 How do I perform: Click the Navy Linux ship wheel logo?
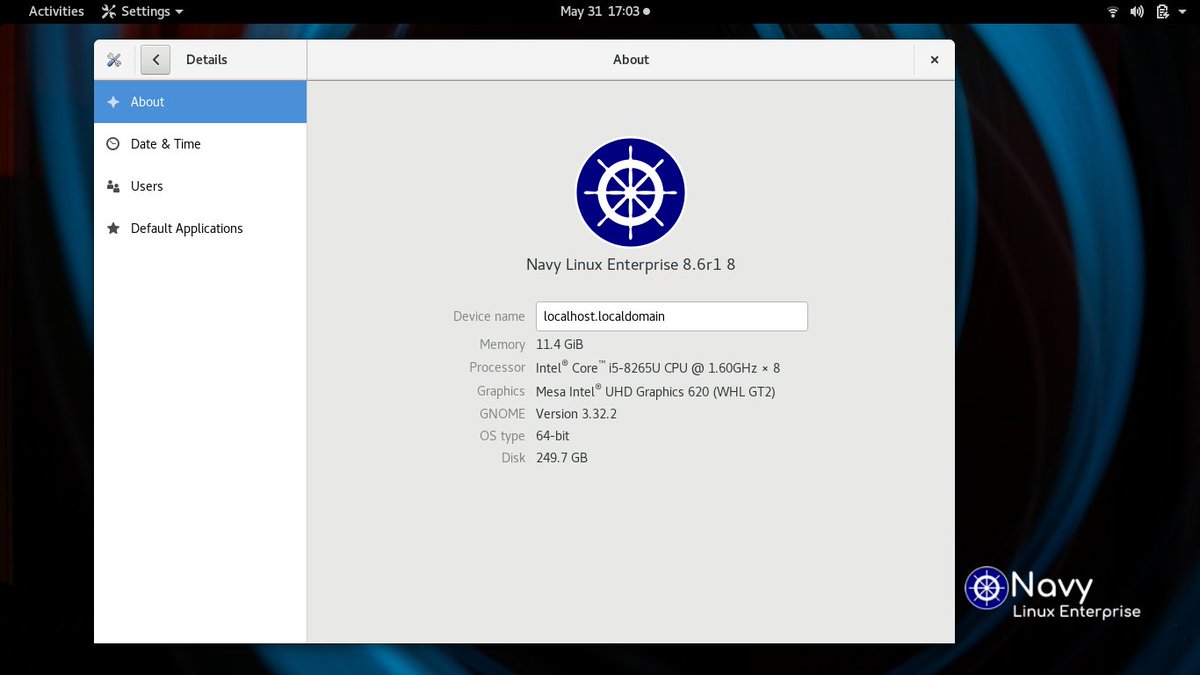pyautogui.click(x=631, y=193)
